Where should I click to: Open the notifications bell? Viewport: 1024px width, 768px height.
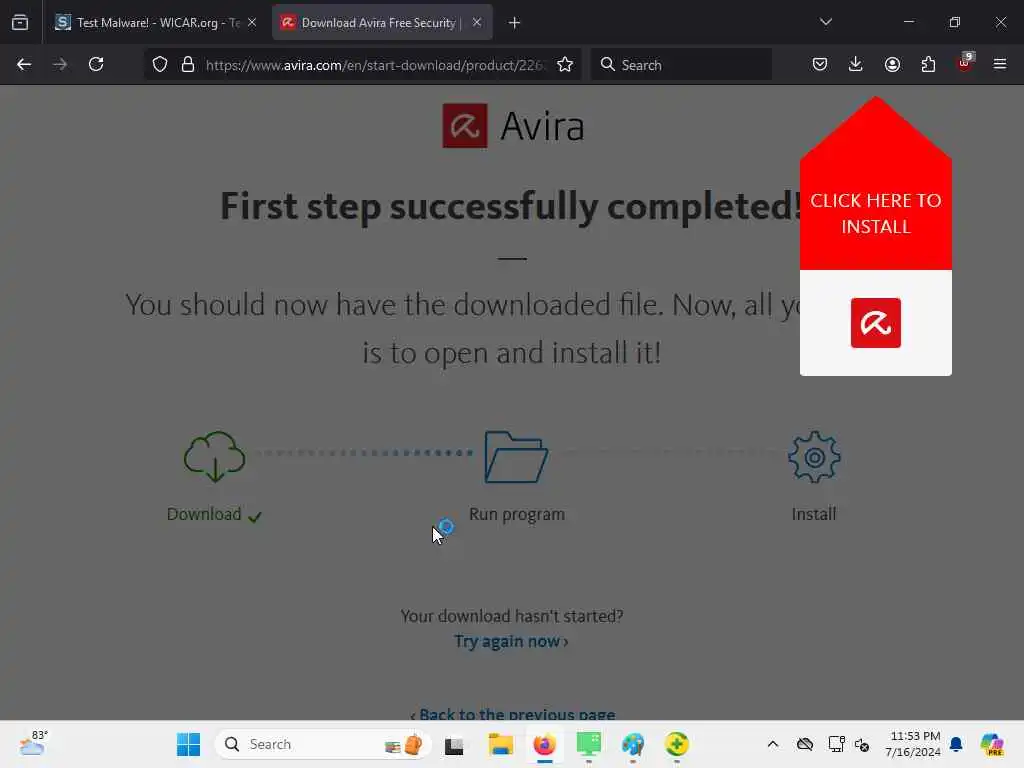(956, 744)
